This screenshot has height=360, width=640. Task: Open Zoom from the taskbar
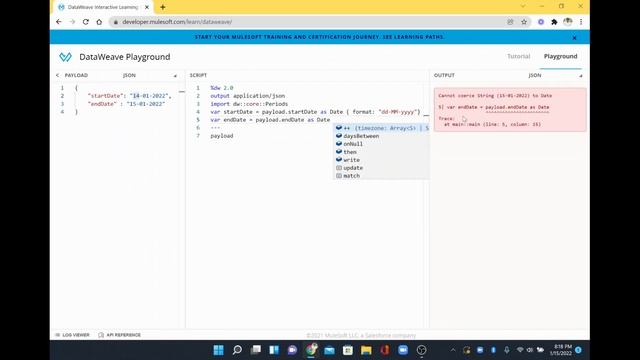[403, 350]
